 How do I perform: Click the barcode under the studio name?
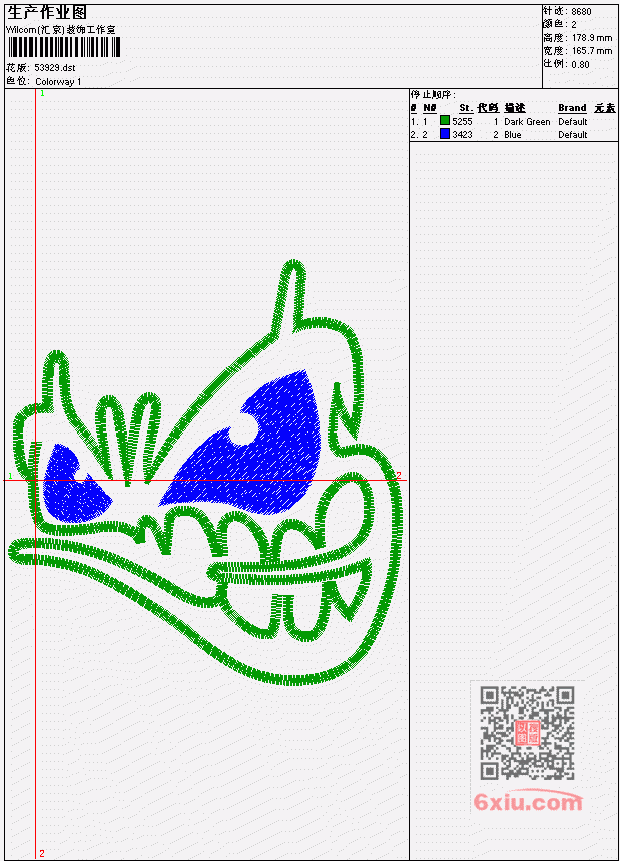coord(64,48)
